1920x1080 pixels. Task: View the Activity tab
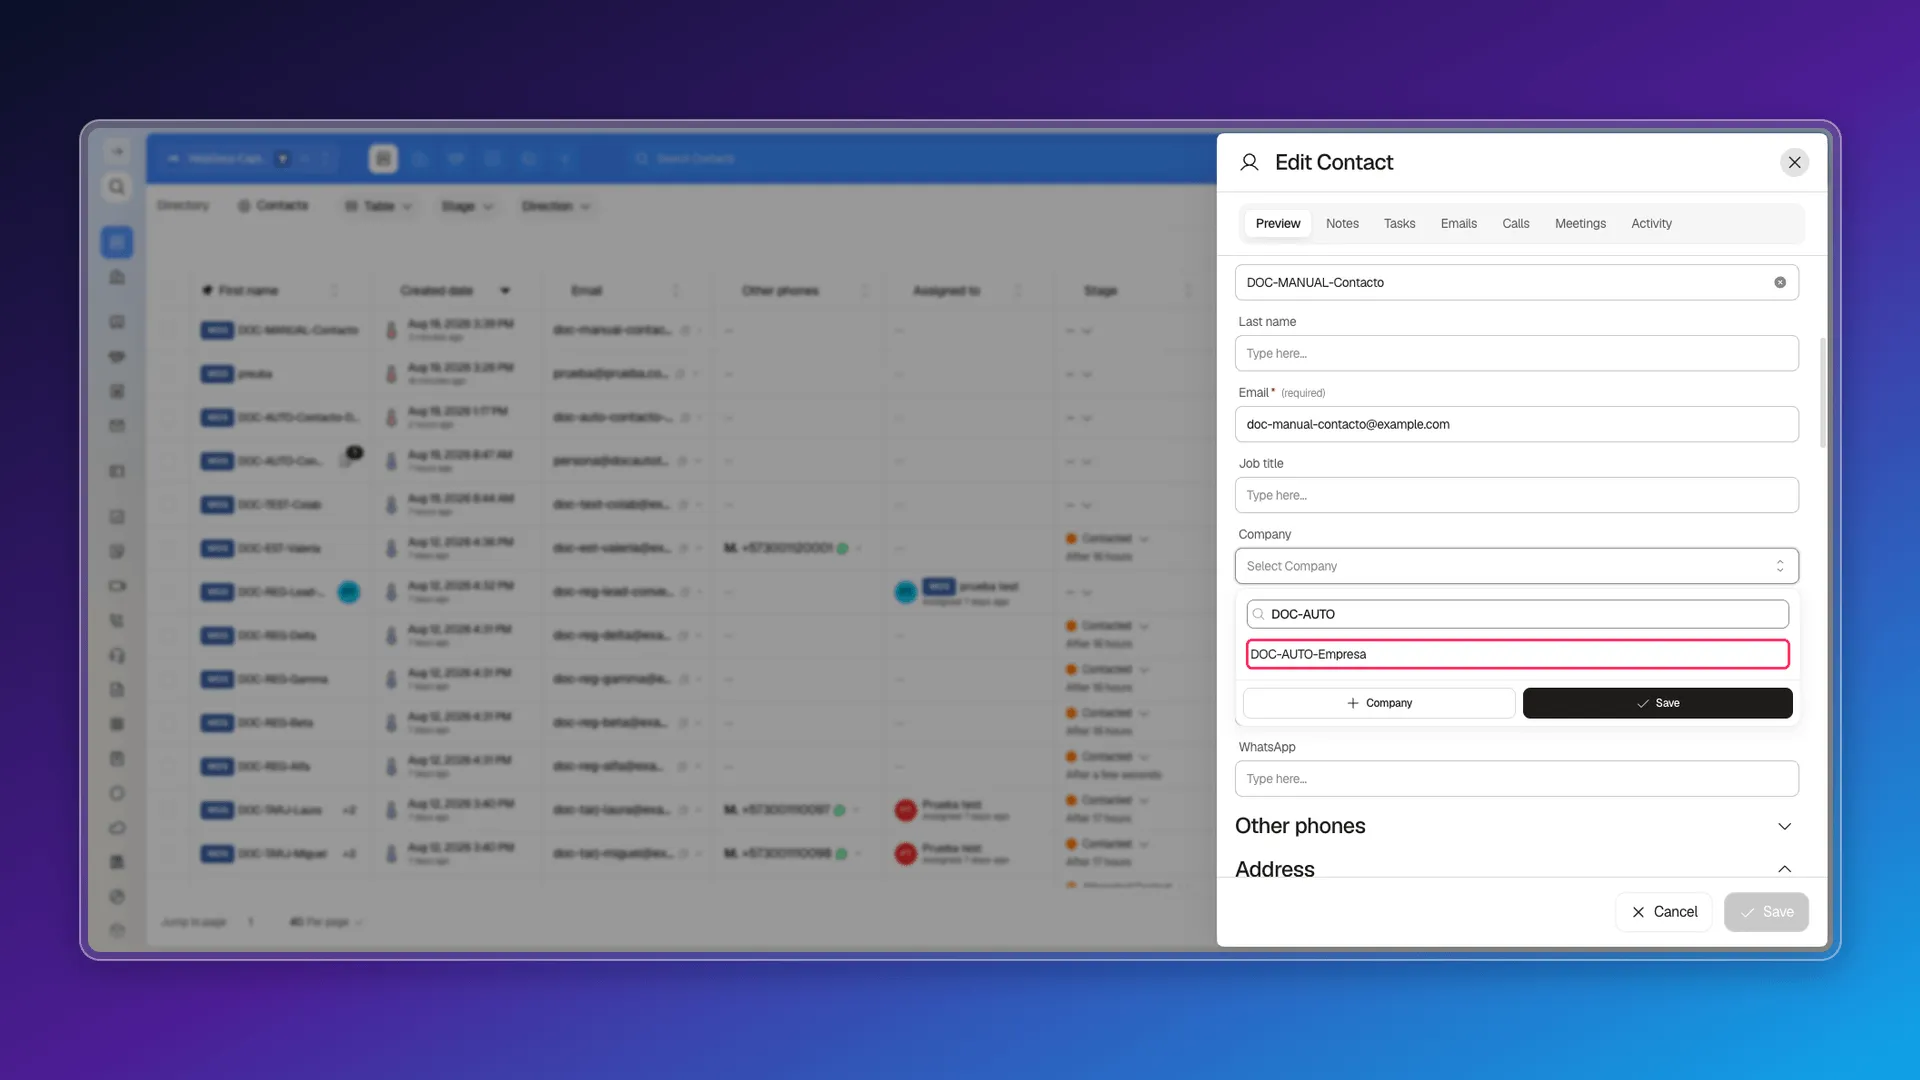coord(1651,224)
